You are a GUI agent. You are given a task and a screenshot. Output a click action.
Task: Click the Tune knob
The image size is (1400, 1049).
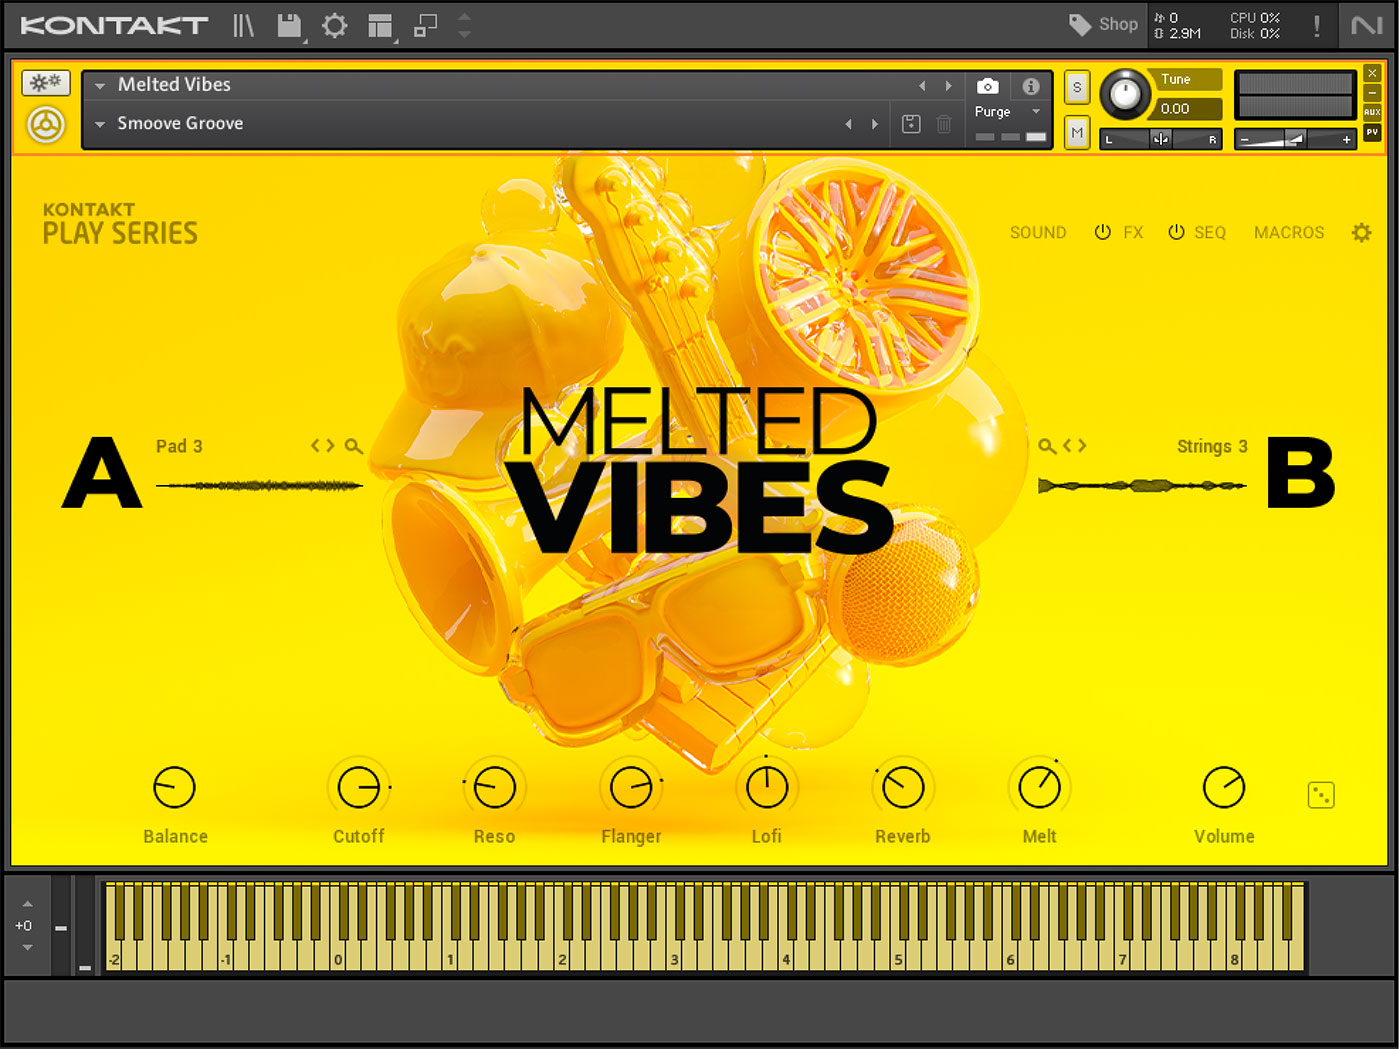[1125, 95]
